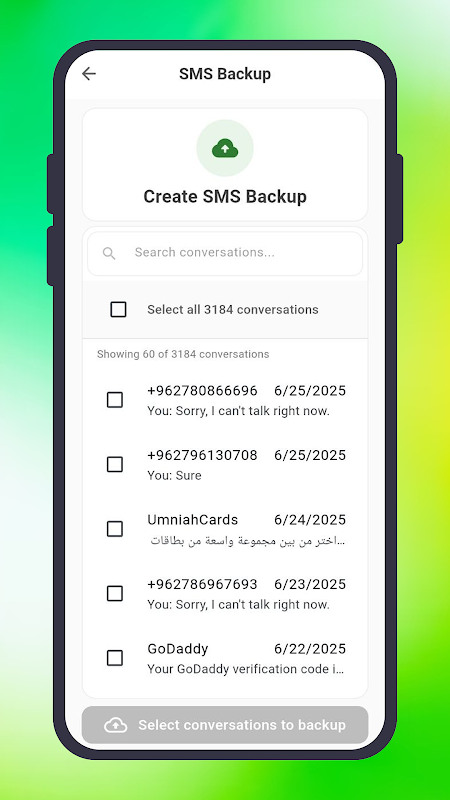
Task: Click the magnifier search icon
Action: [x=109, y=253]
